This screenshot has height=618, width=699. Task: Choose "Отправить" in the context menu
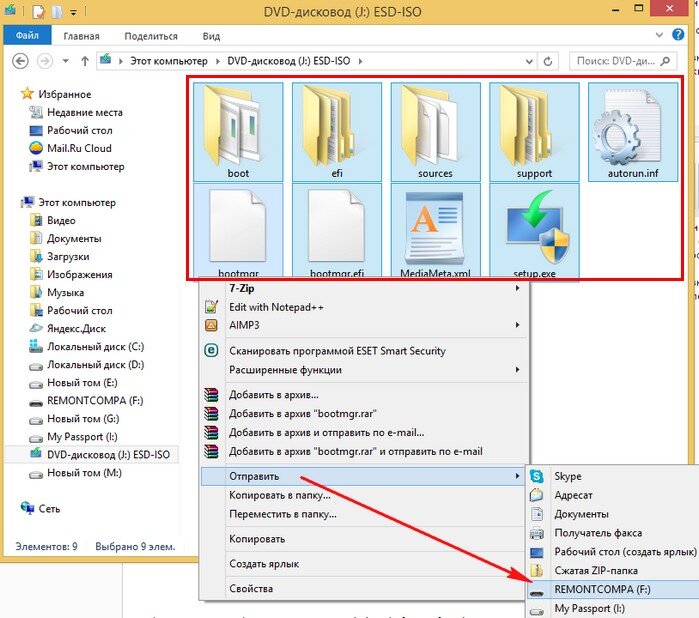363,476
